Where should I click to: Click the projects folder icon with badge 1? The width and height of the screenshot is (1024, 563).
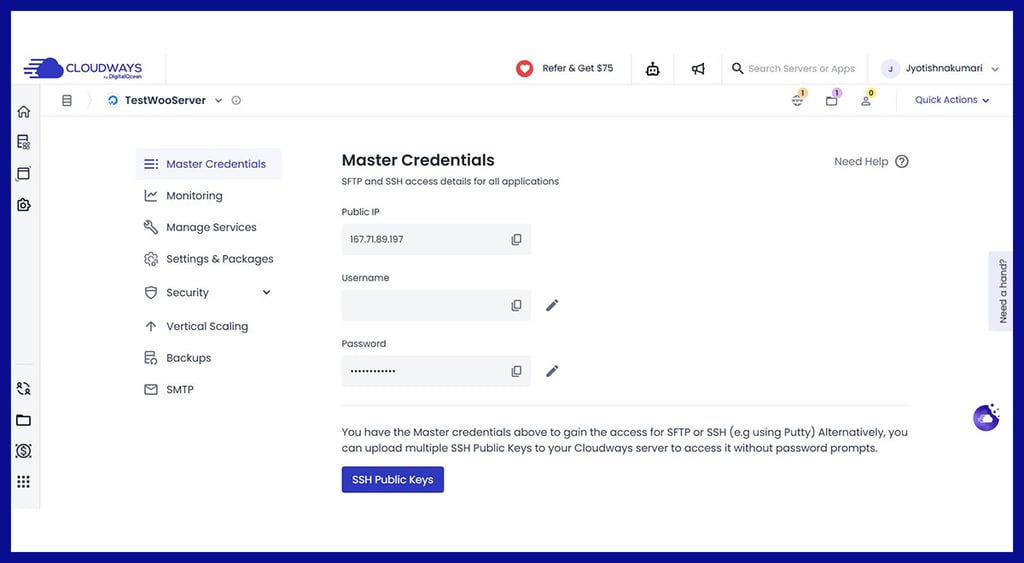coord(833,99)
